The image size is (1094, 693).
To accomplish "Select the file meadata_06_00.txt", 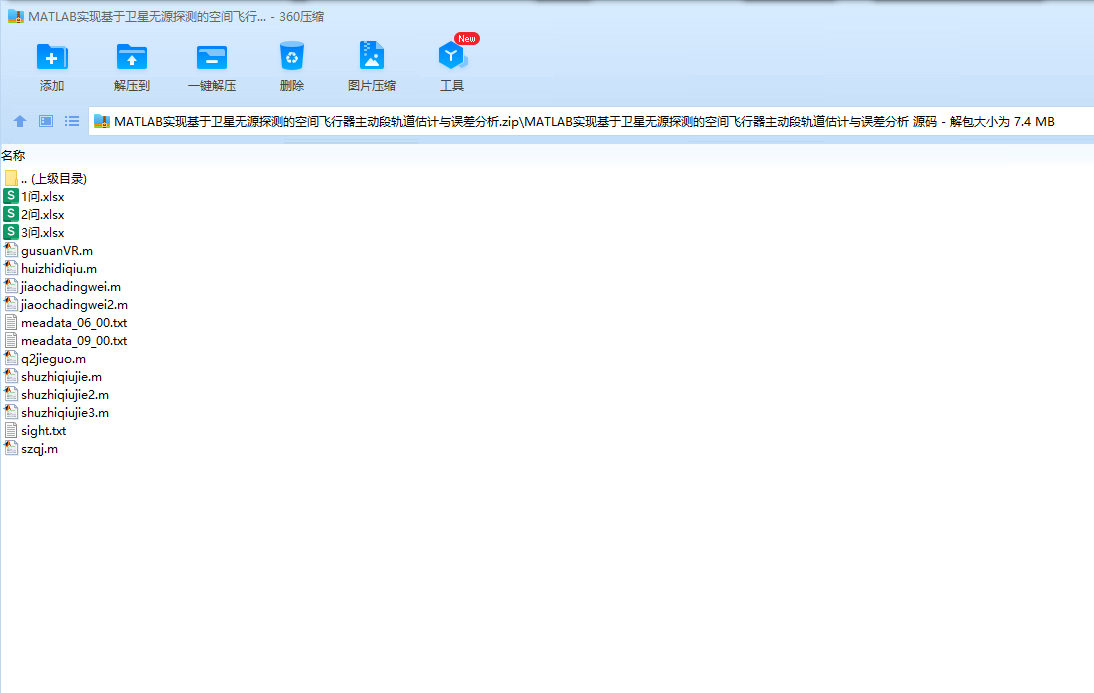I will coord(66,323).
